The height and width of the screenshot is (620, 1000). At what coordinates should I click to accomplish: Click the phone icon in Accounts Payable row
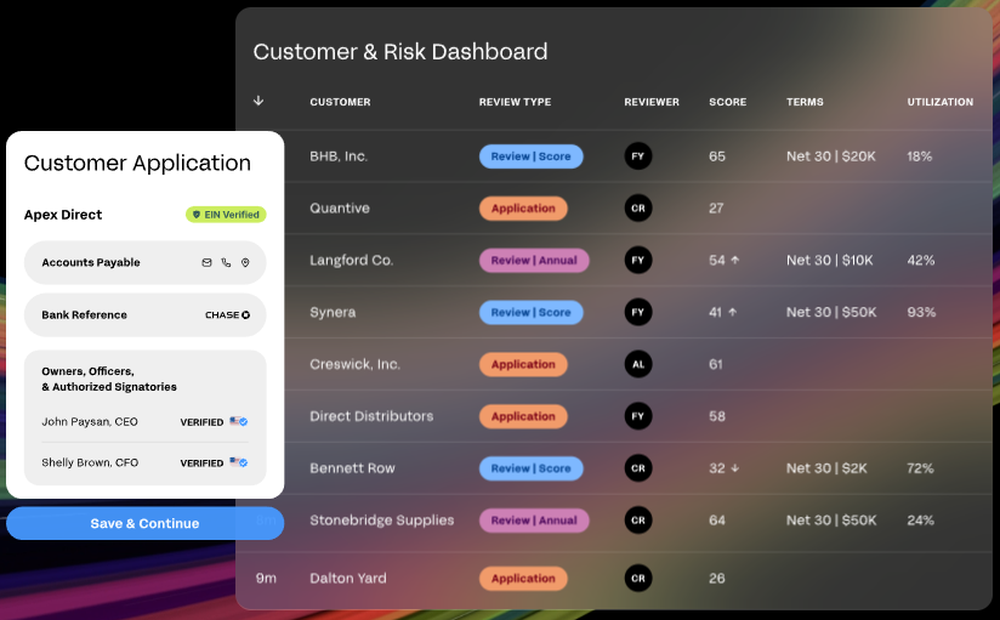point(226,263)
